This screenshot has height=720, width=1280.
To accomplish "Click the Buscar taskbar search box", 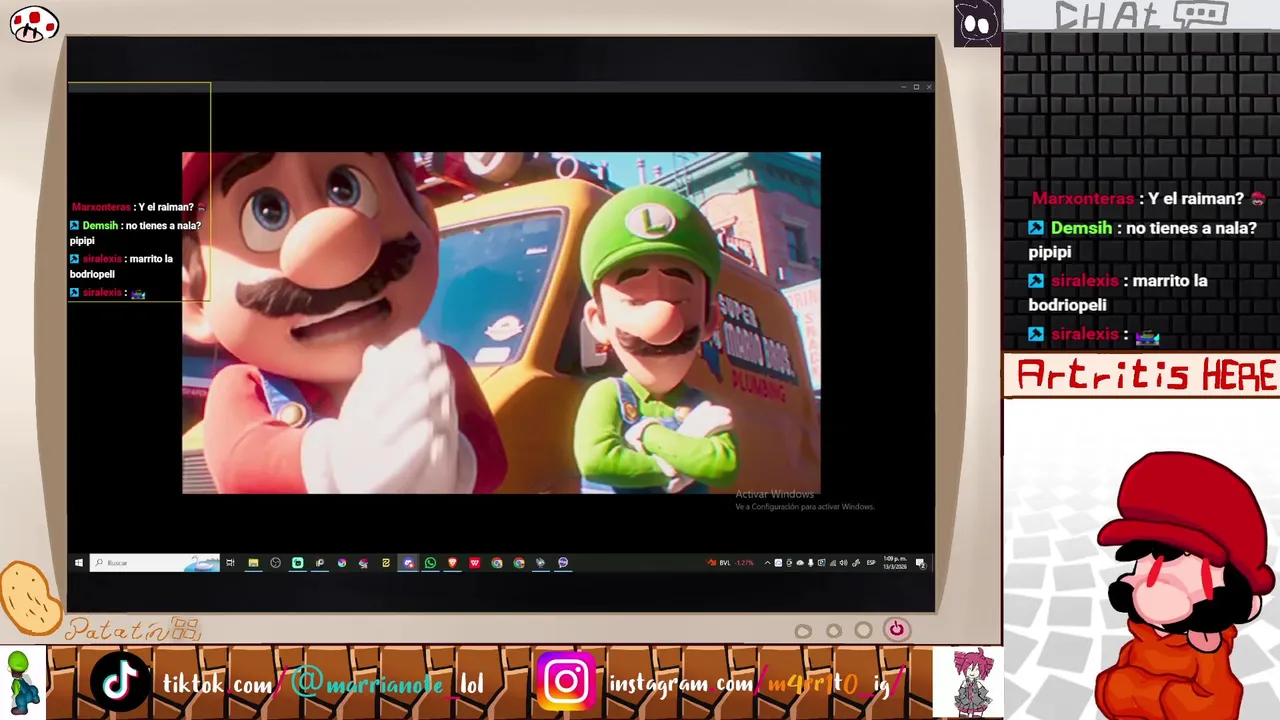I will click(x=155, y=563).
